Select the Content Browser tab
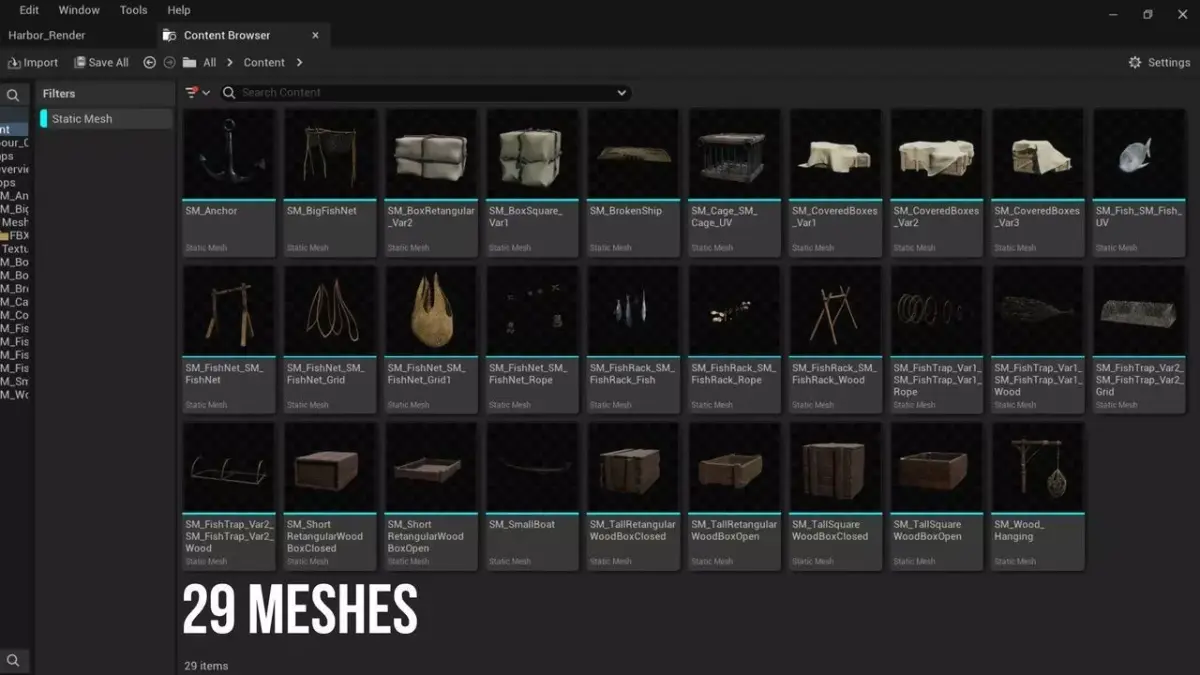The image size is (1200, 675). (227, 35)
